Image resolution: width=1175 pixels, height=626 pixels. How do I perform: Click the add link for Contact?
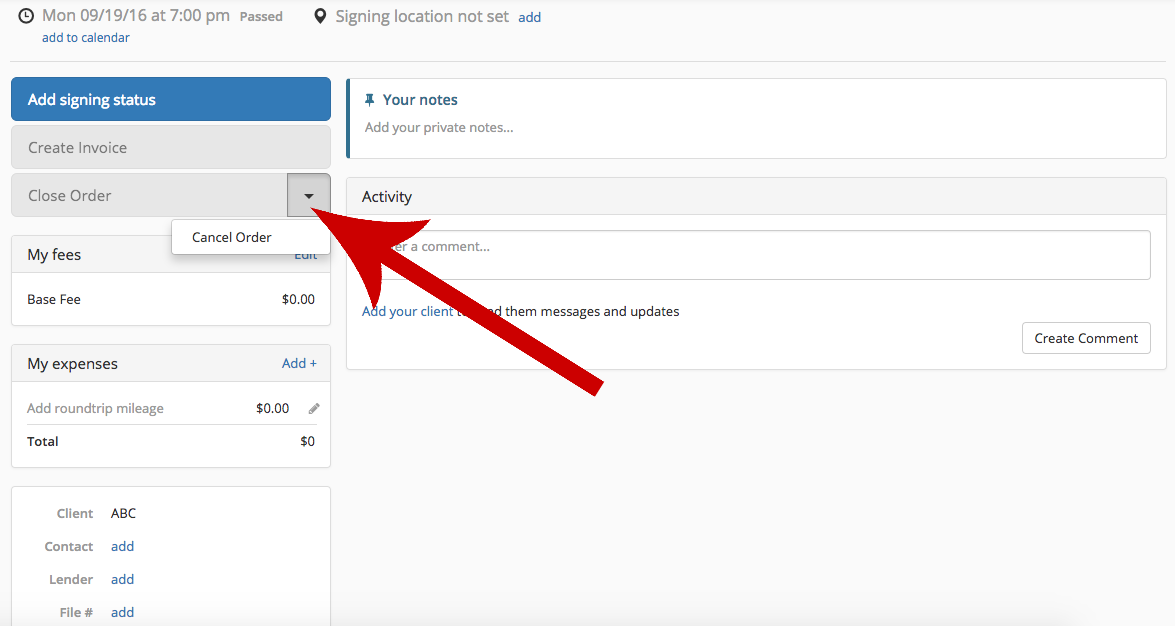(122, 547)
